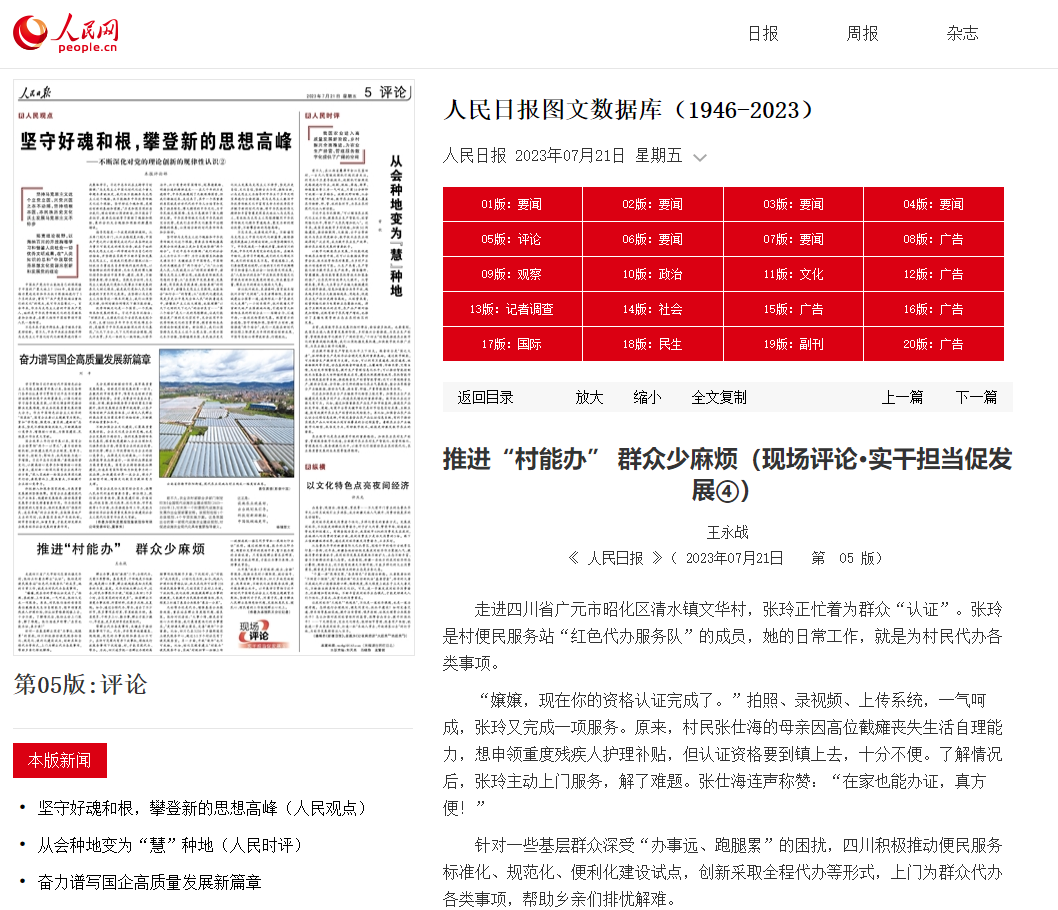Image resolution: width=1058 pixels, height=910 pixels.
Task: Open 13版: 记者调查 page
Action: (x=512, y=310)
